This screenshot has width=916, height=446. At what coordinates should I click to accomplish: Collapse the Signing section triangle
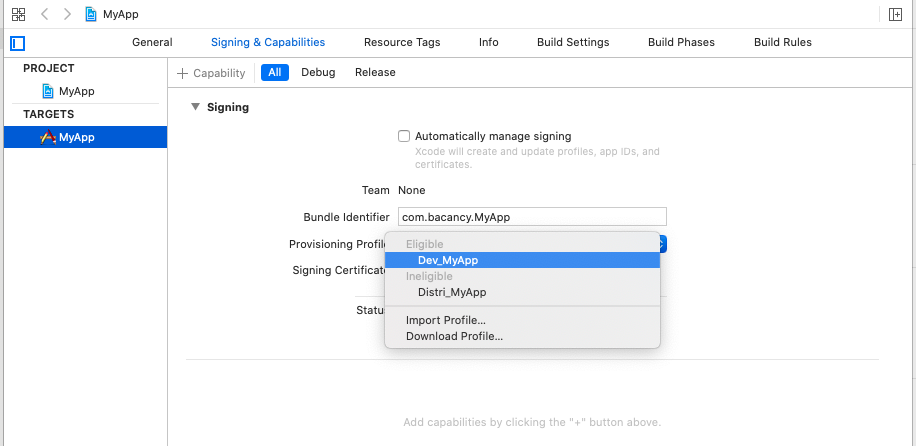click(x=195, y=107)
